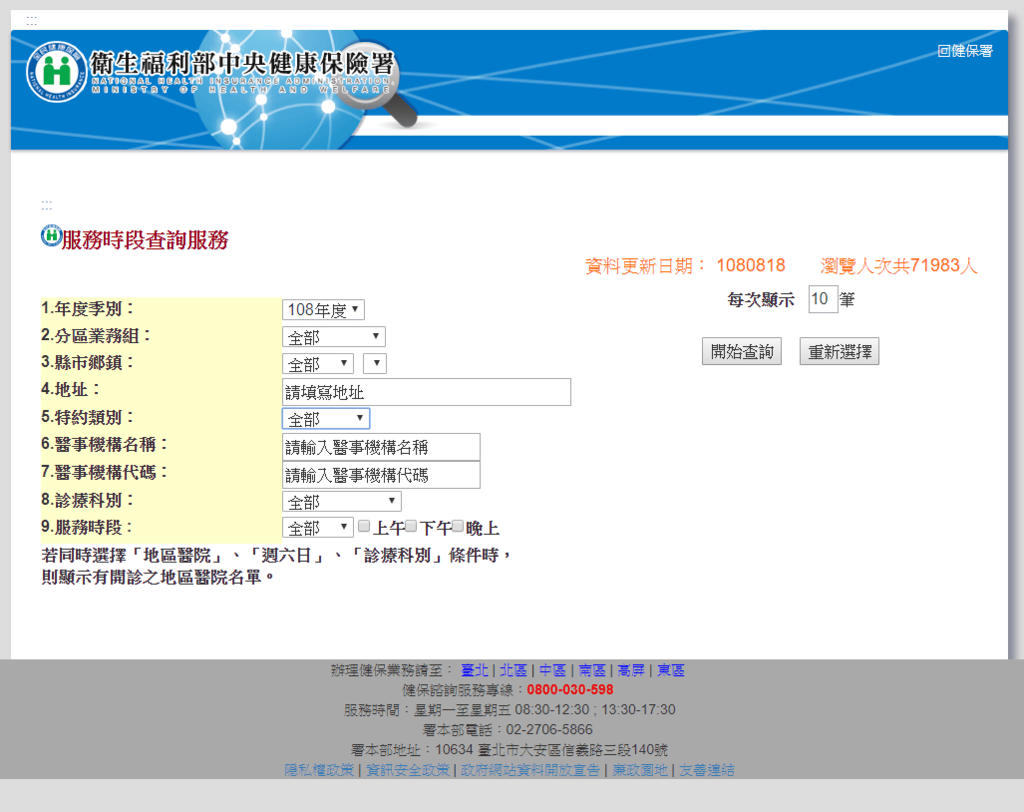Click the hotline number 0800-030-598

tap(570, 690)
